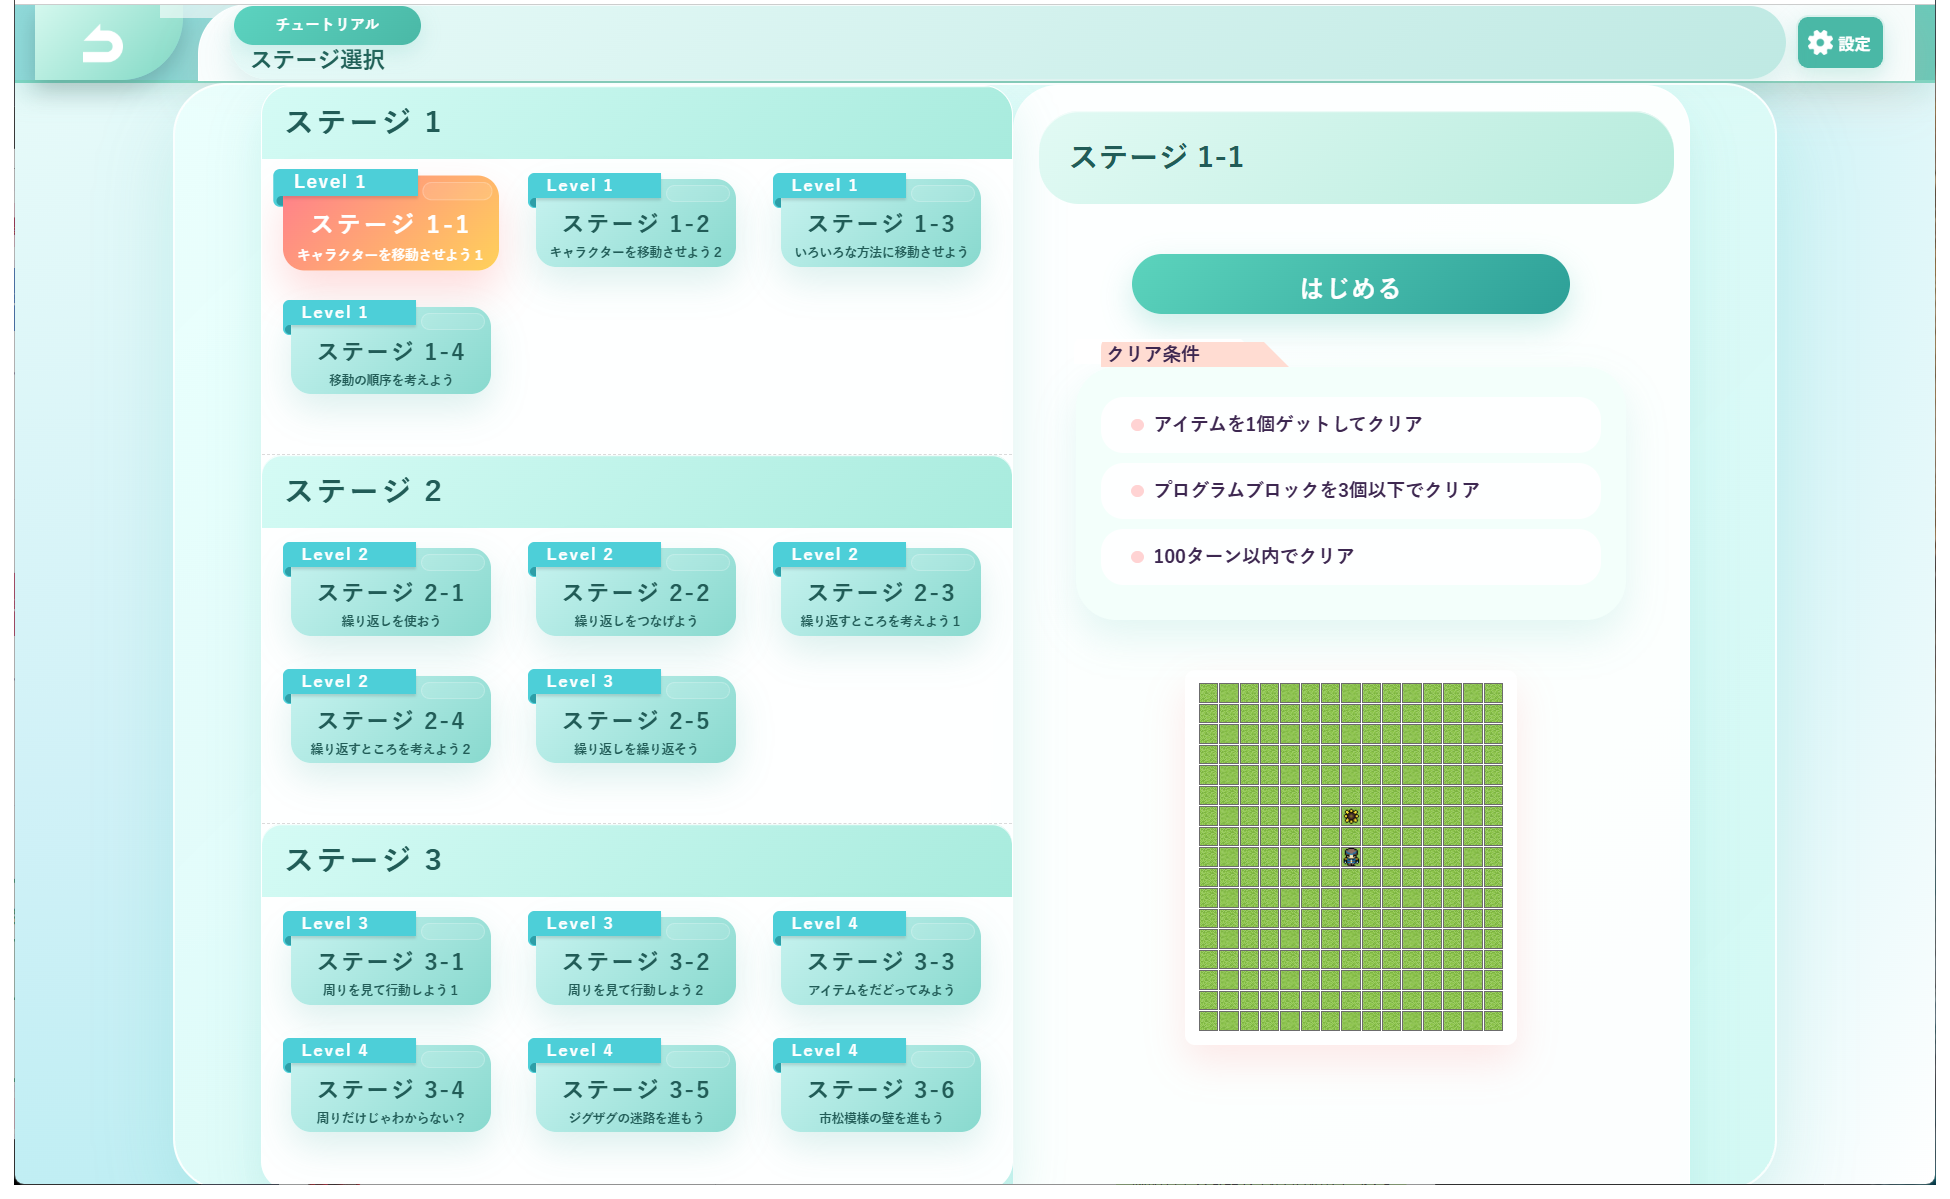1950x1199 pixels.
Task: Click the ステージ 1 section header
Action: pyautogui.click(x=637, y=123)
